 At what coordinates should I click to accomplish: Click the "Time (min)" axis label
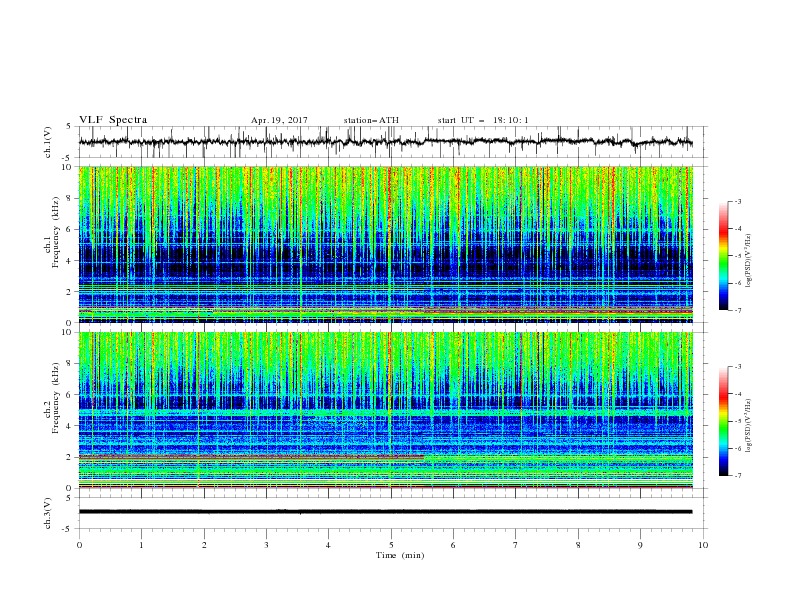(x=400, y=555)
